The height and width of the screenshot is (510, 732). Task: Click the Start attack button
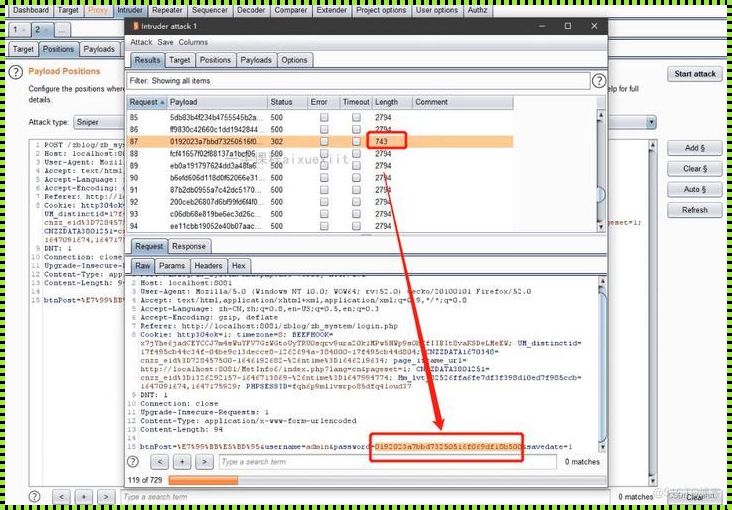click(x=695, y=74)
